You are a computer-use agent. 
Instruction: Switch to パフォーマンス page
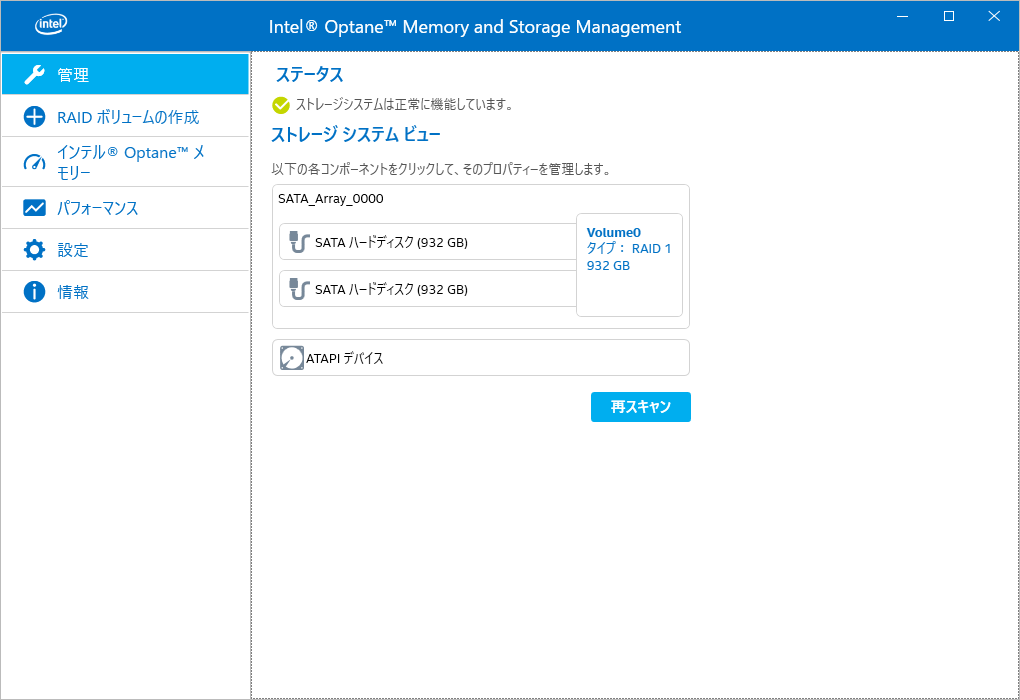click(126, 208)
